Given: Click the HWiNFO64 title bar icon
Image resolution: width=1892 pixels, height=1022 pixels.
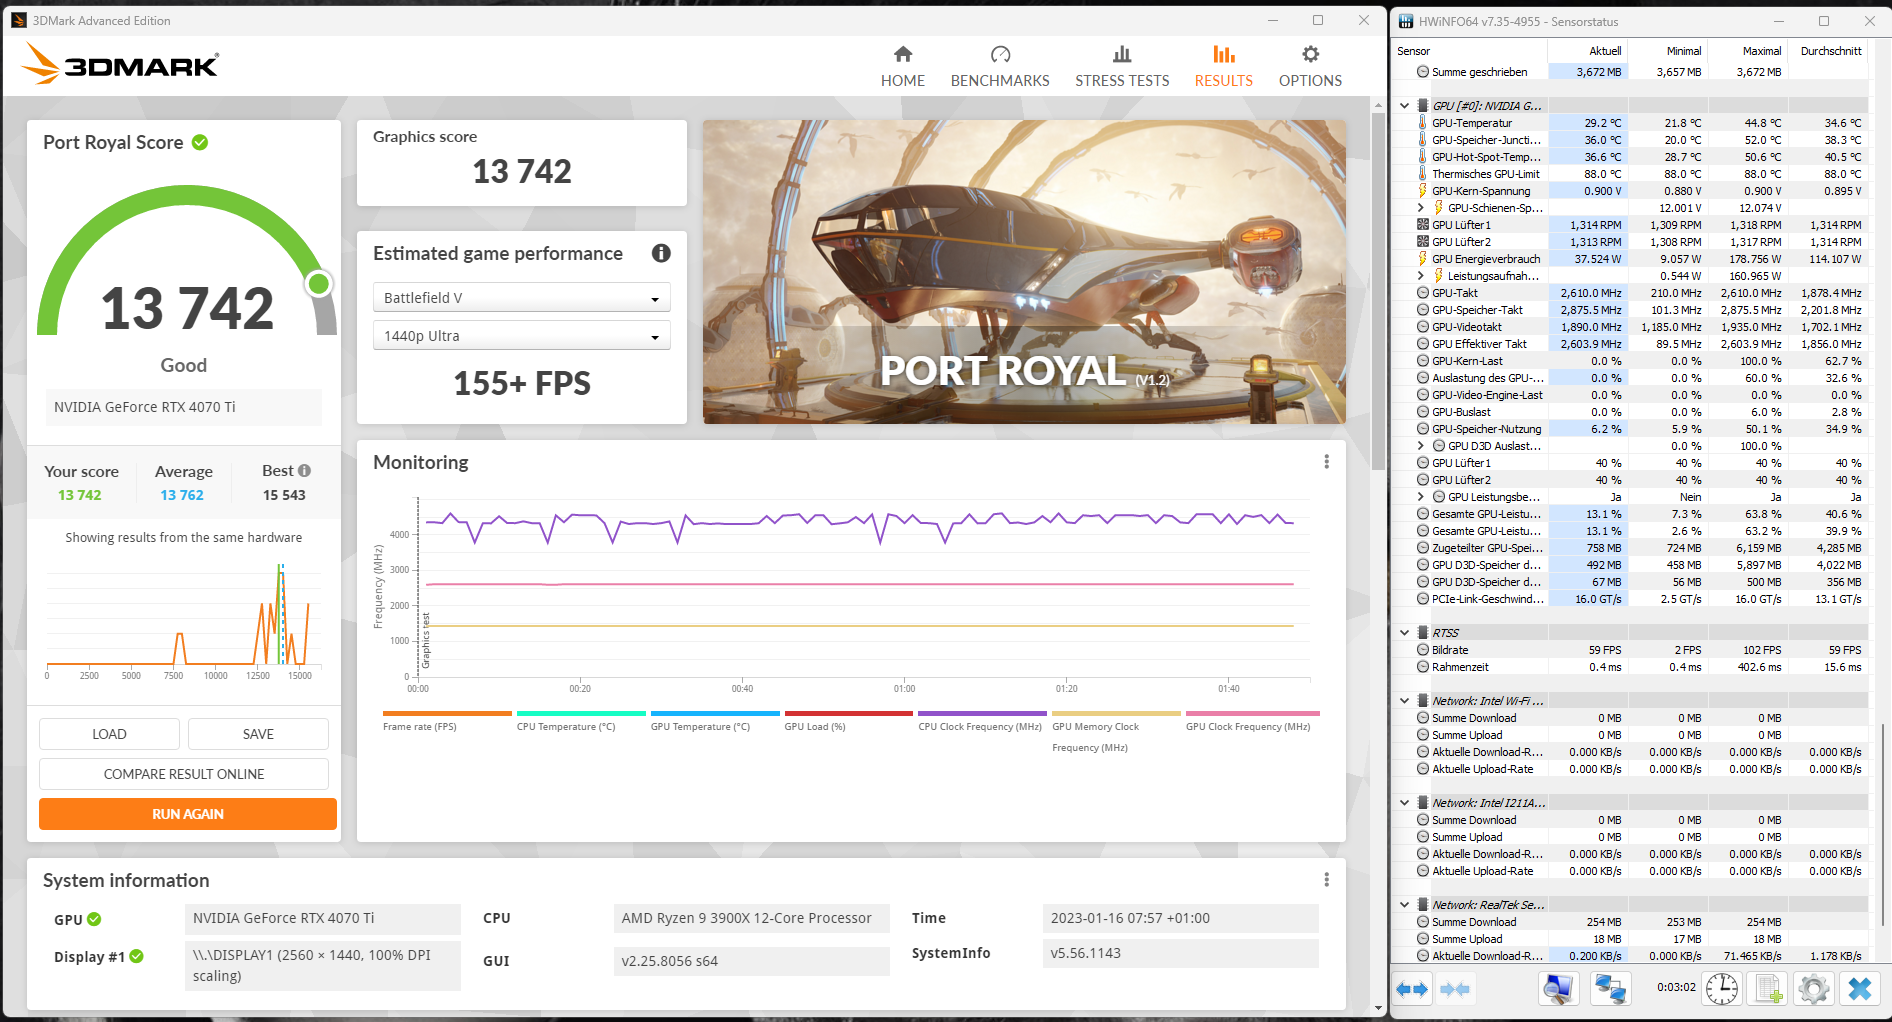Looking at the screenshot, I should pyautogui.click(x=1406, y=21).
